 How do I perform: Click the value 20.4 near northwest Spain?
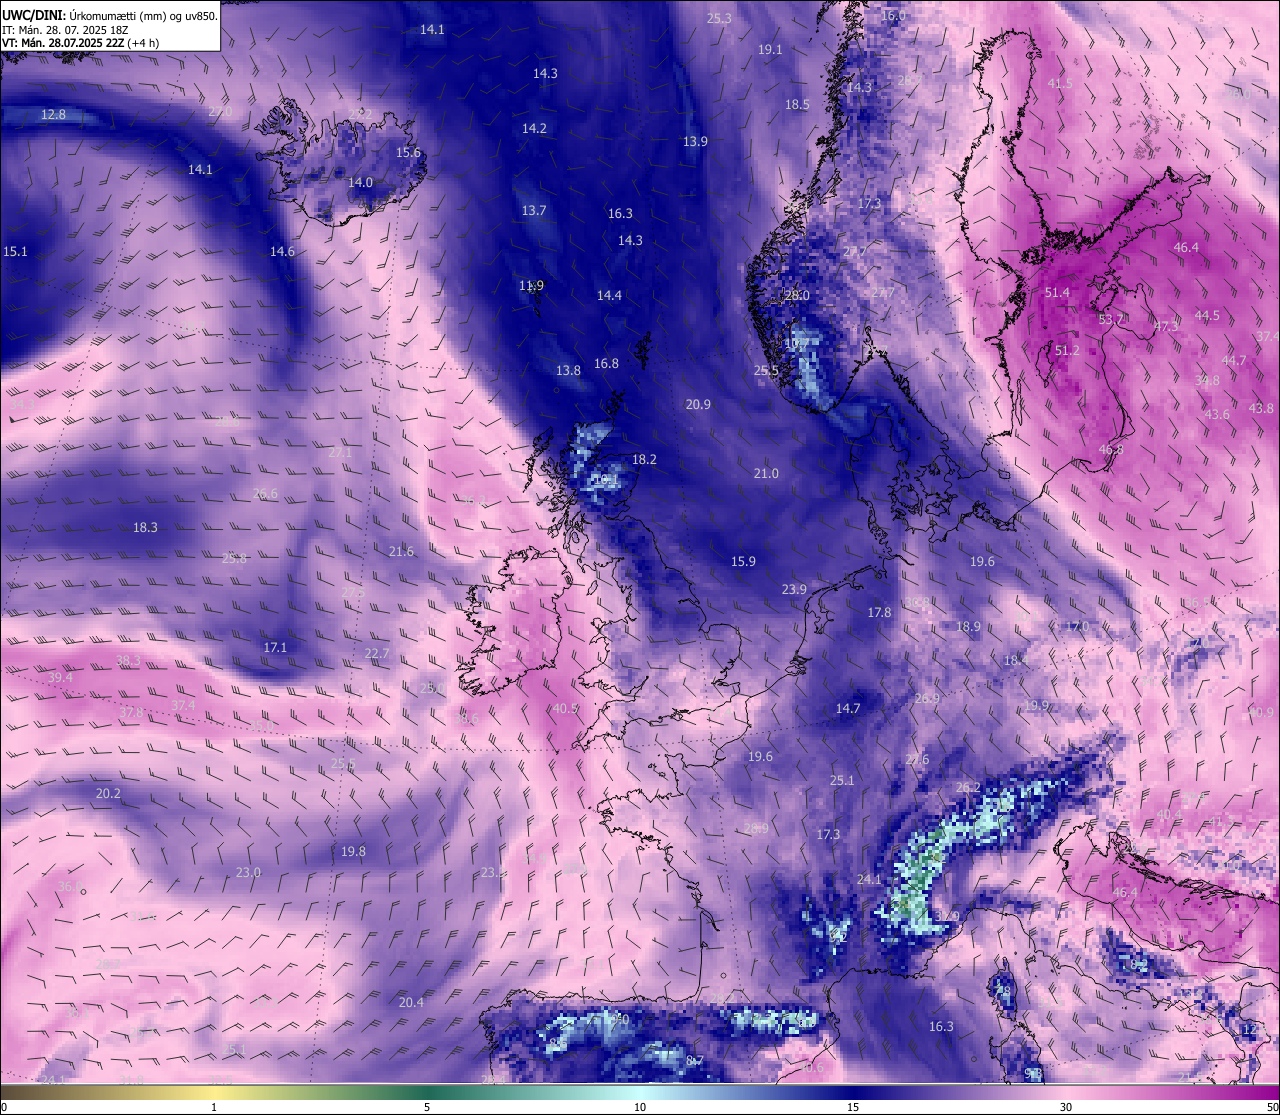(x=411, y=1003)
